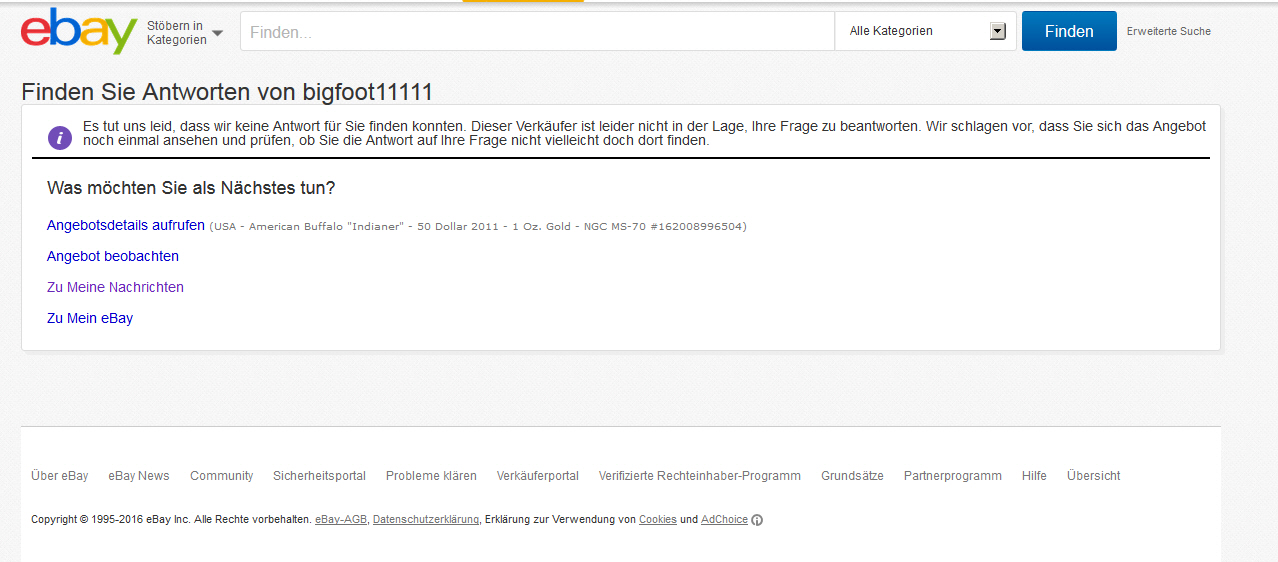This screenshot has height=562, width=1278.
Task: Open Über eBay footer link
Action: (60, 476)
